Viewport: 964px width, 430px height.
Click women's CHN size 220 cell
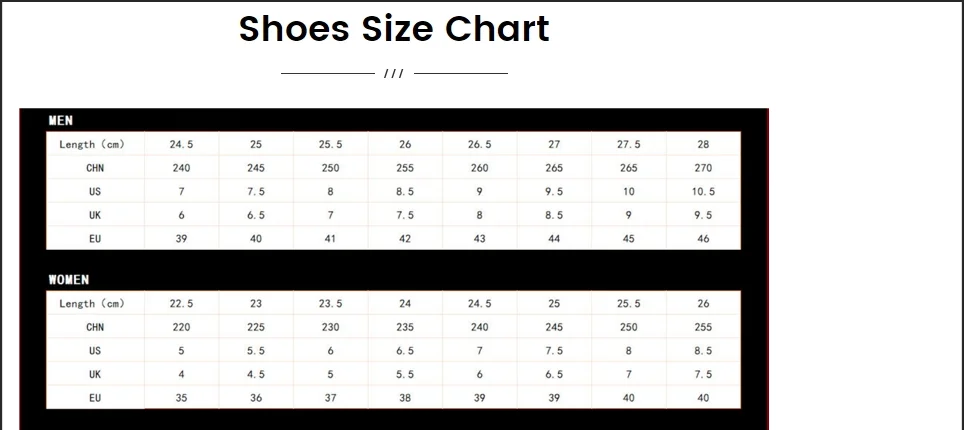click(181, 327)
